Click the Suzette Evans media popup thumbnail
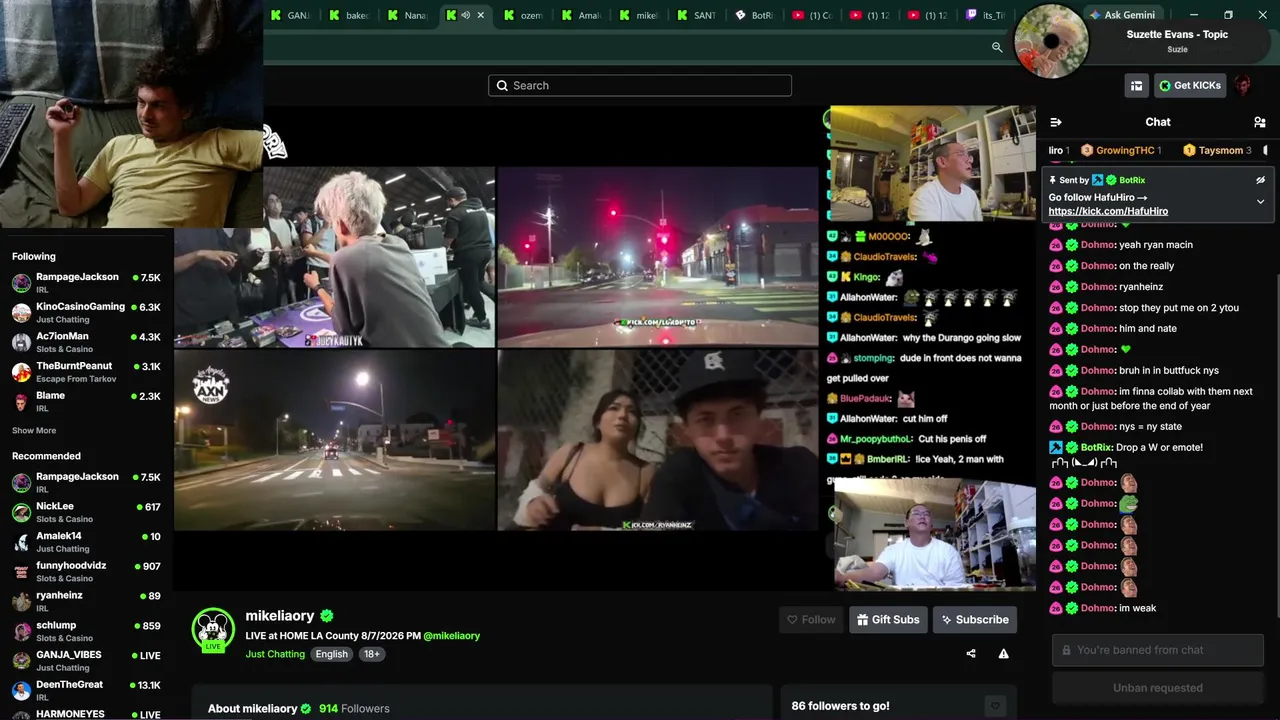1280x720 pixels. (1051, 41)
